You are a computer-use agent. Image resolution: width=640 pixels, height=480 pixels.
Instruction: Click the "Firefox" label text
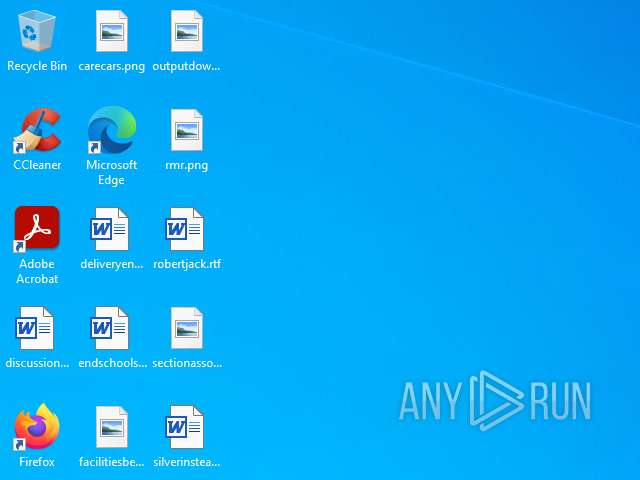coord(37,462)
